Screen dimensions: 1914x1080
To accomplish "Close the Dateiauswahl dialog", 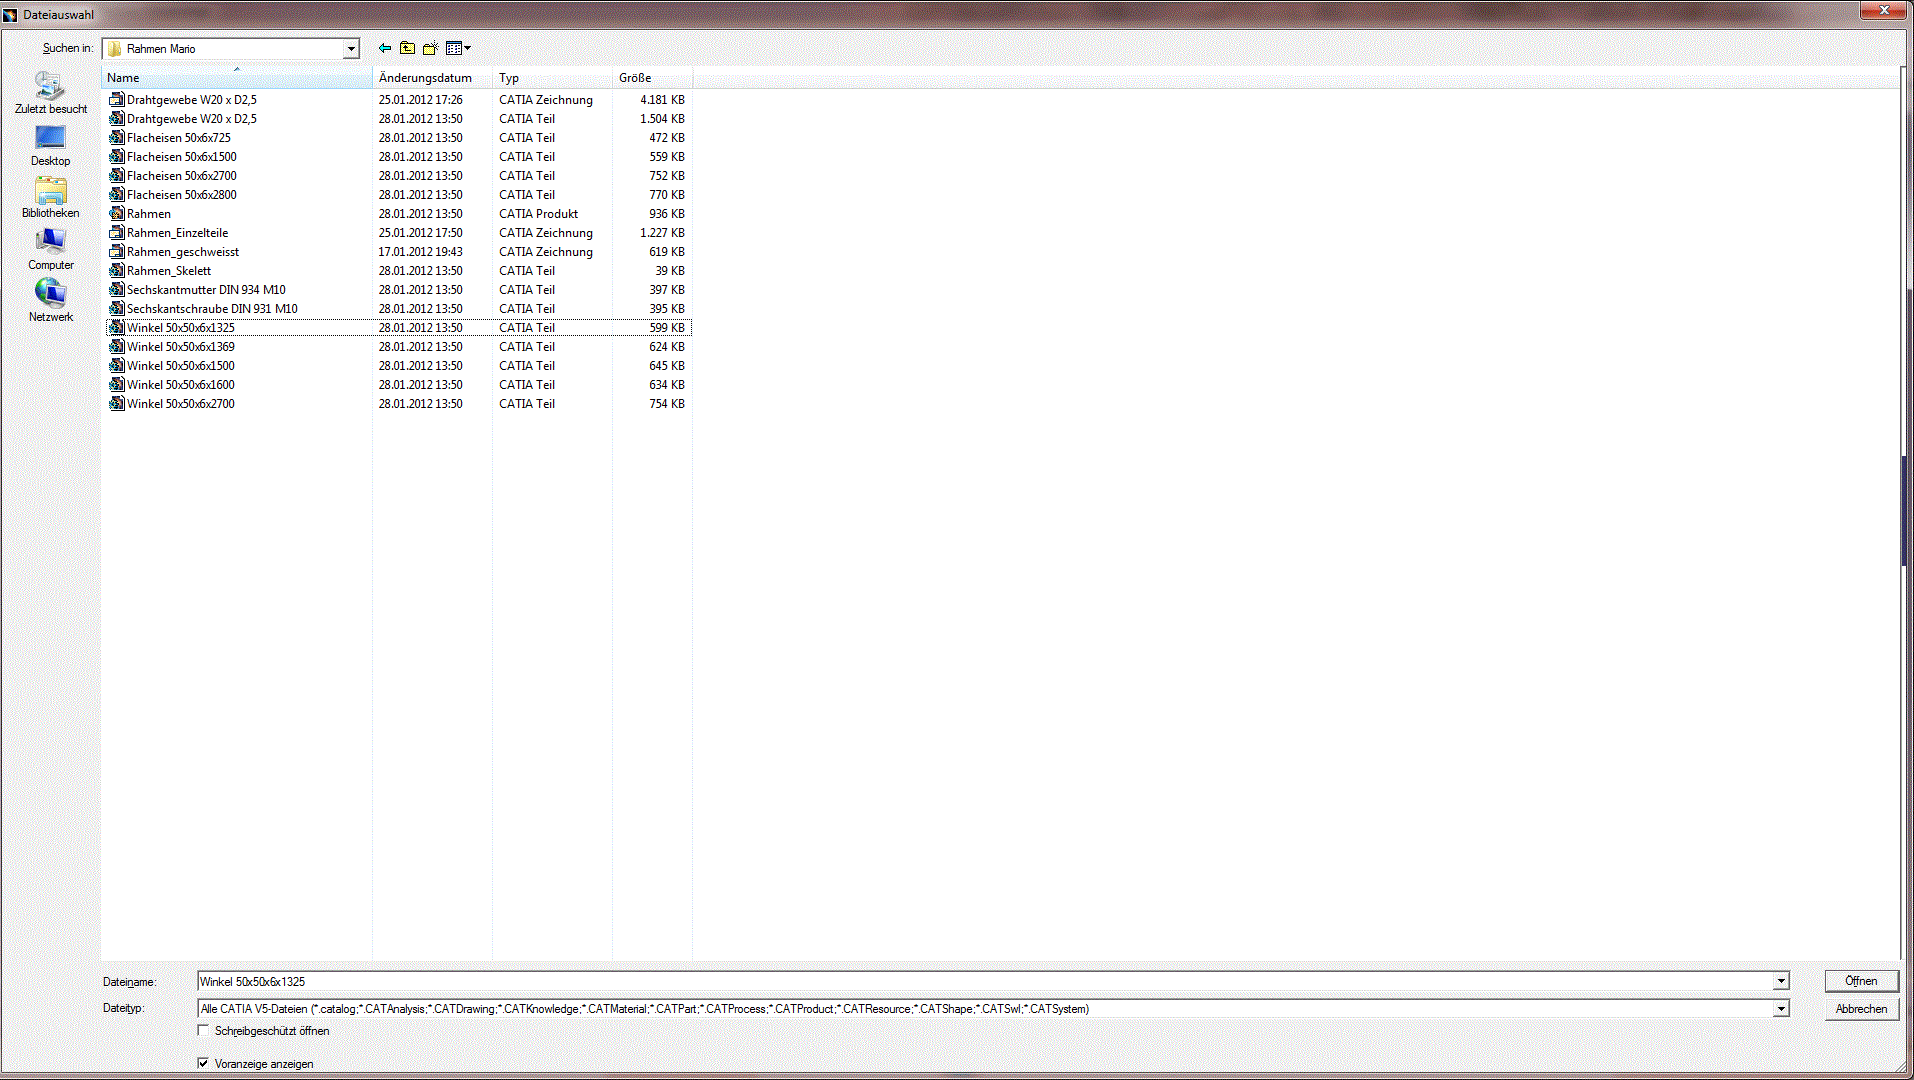I will 1883,10.
